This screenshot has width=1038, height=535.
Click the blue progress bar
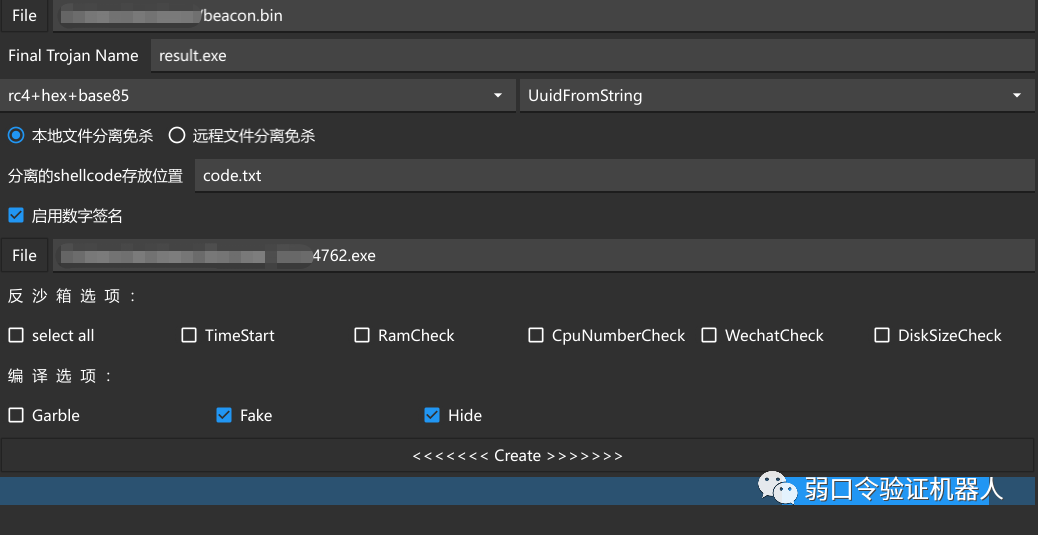(380, 491)
